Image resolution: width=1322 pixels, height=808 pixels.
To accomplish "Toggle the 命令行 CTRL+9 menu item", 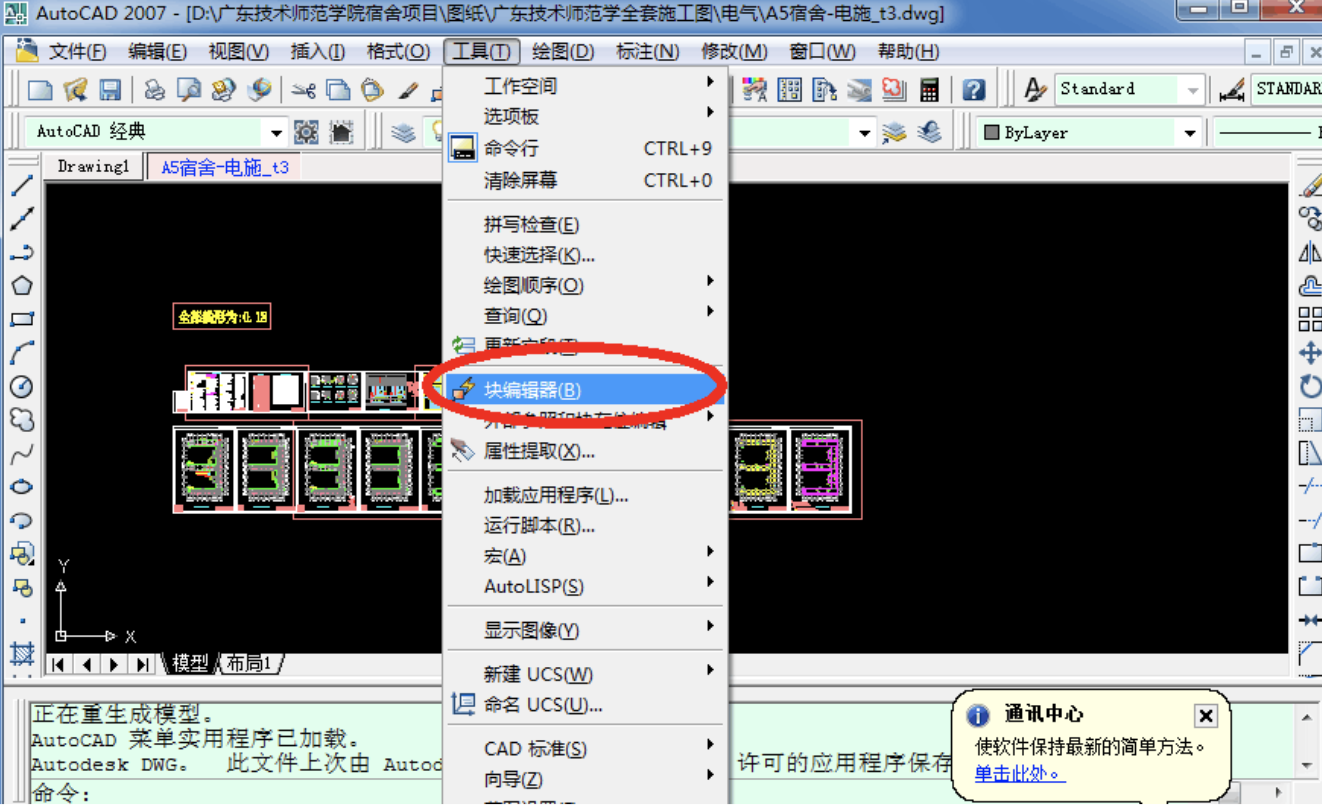I will point(585,148).
